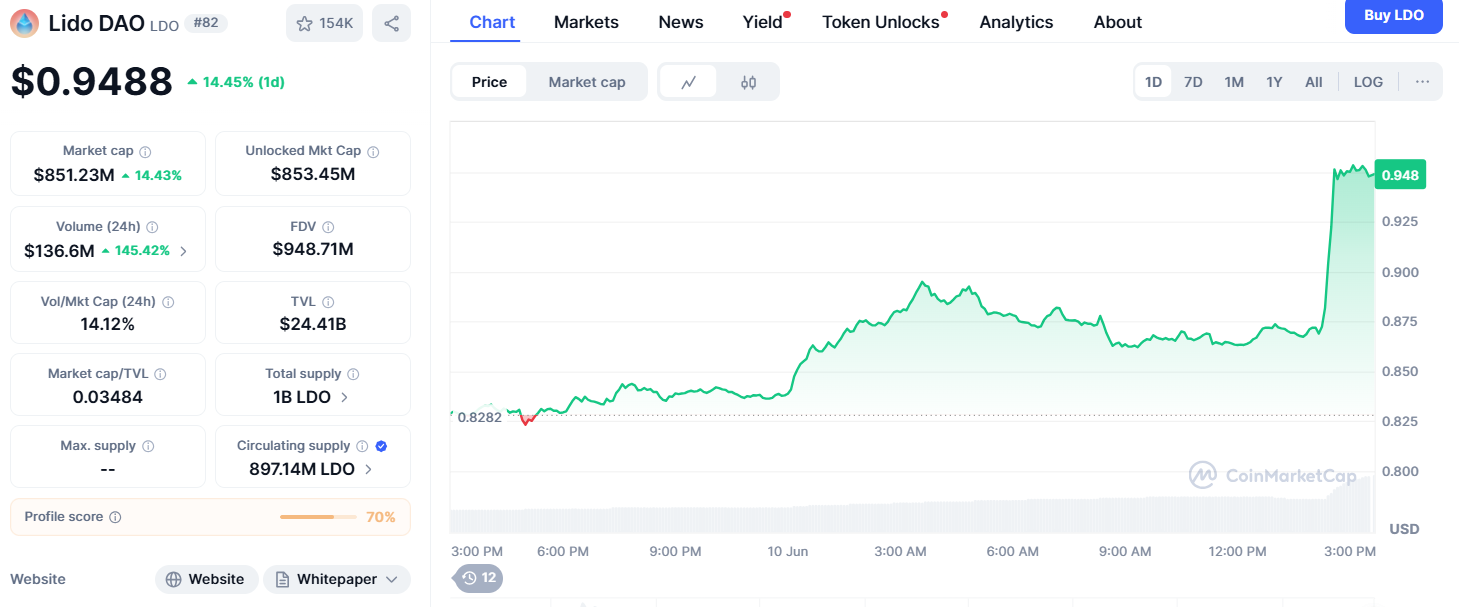Switch to candlestick chart icon

tap(748, 82)
